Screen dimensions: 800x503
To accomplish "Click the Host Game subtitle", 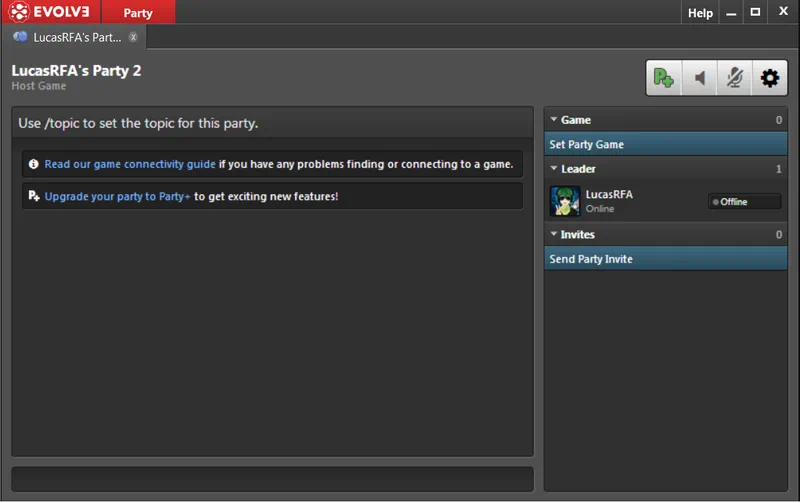I will coord(39,86).
